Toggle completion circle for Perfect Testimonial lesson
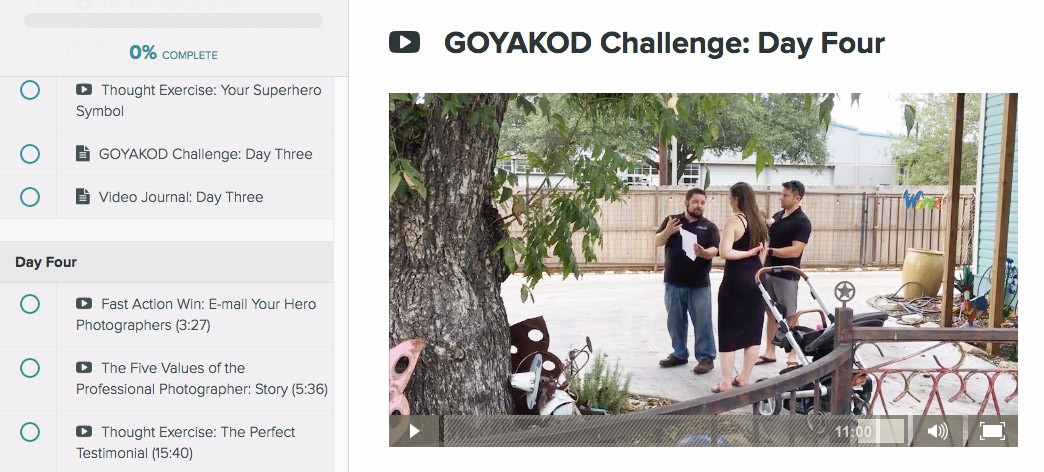The image size is (1044, 472). [29, 432]
